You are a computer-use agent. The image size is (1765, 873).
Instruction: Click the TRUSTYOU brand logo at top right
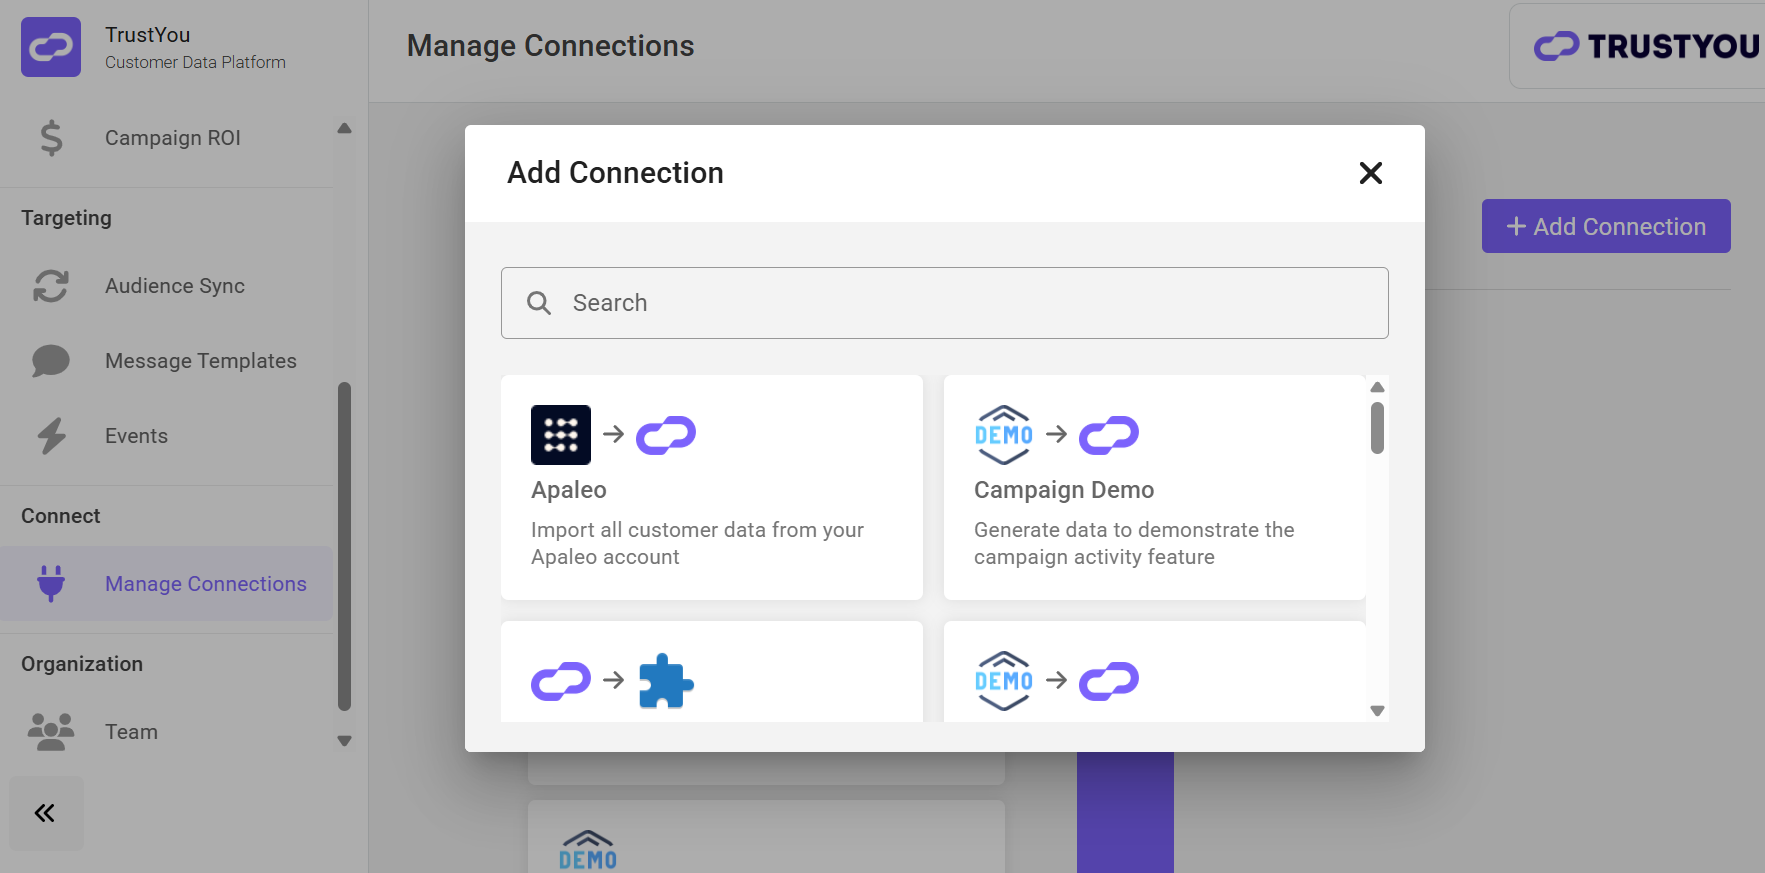[x=1647, y=46]
